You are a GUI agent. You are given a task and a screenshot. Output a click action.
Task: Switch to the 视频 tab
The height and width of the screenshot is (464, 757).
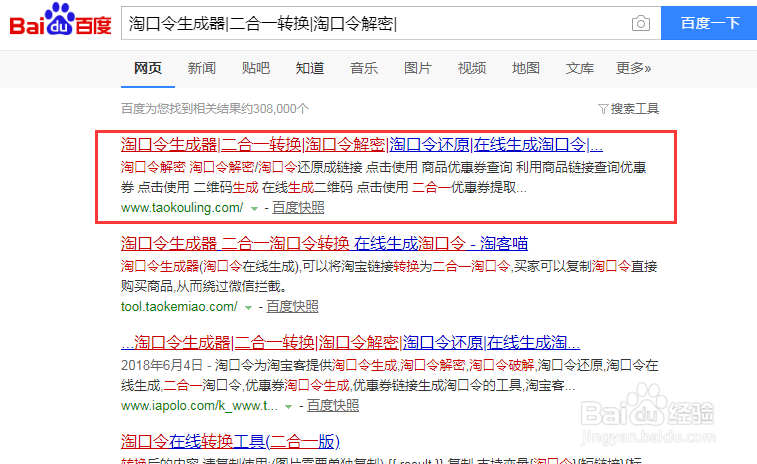tap(472, 68)
